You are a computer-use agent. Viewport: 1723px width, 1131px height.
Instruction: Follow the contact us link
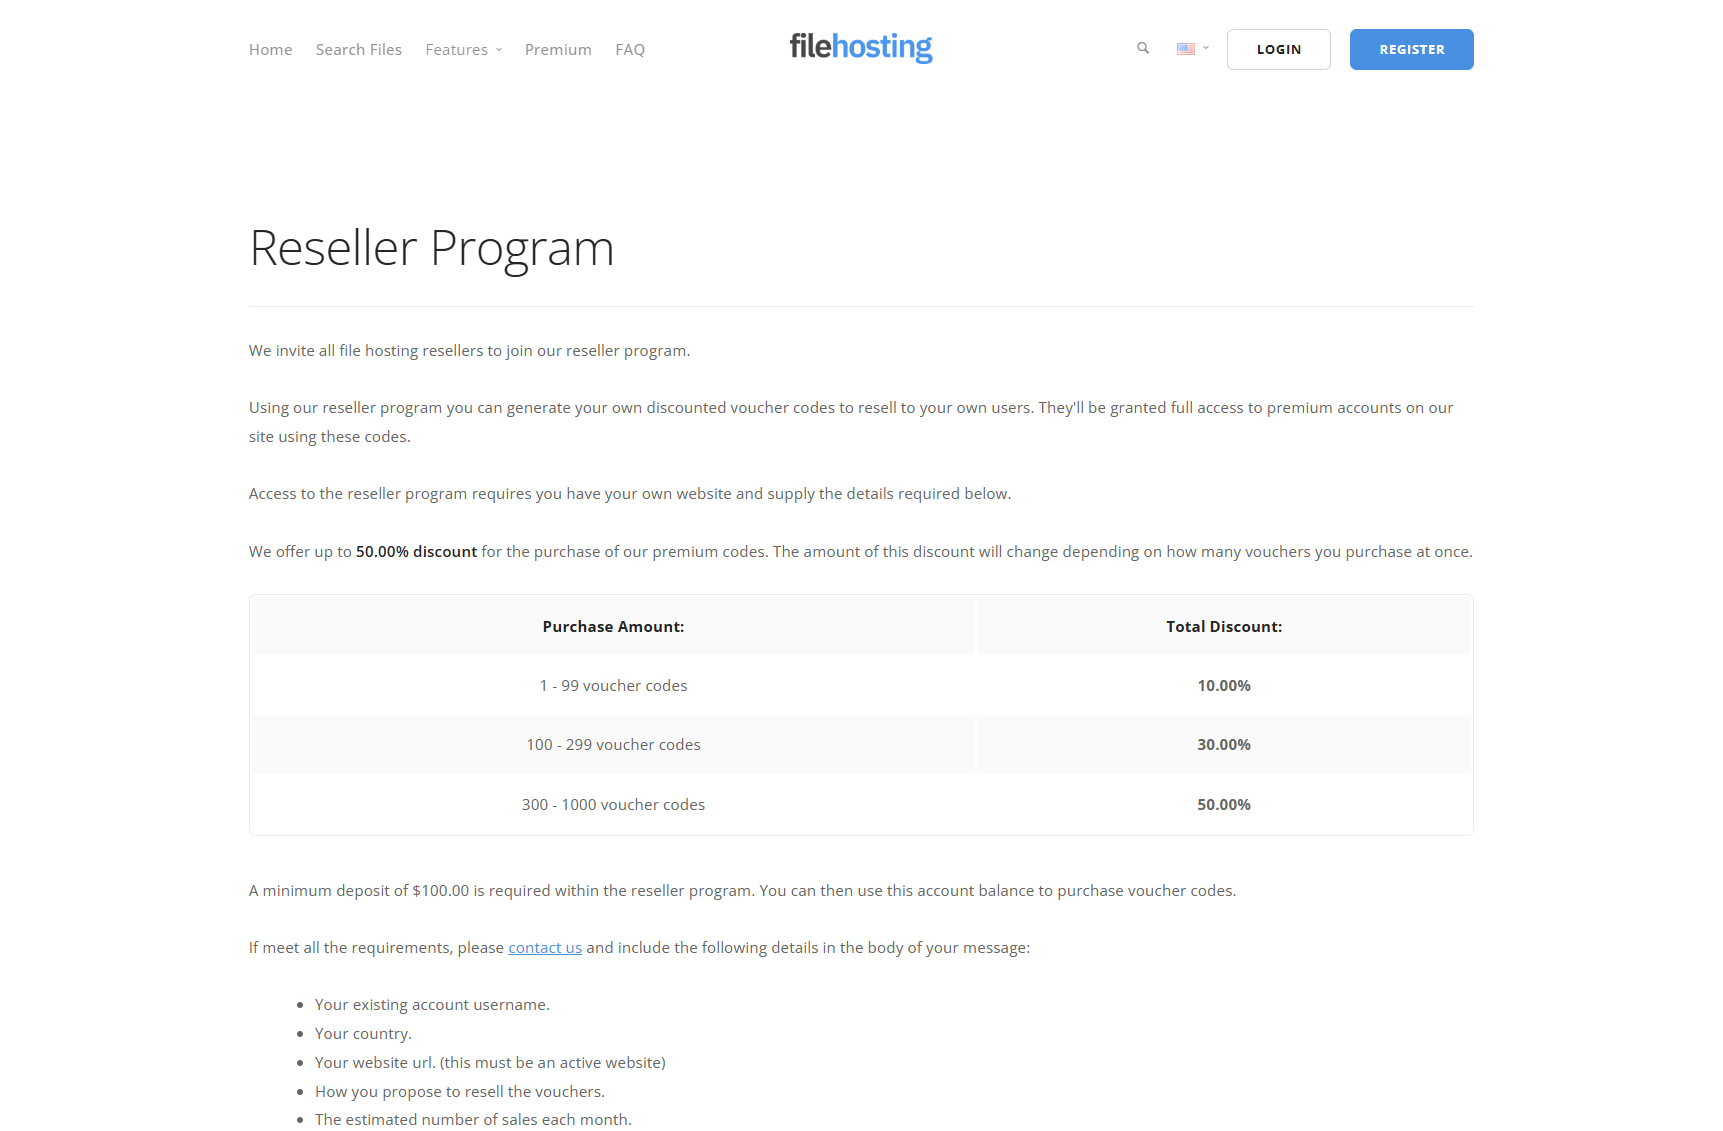(x=545, y=948)
